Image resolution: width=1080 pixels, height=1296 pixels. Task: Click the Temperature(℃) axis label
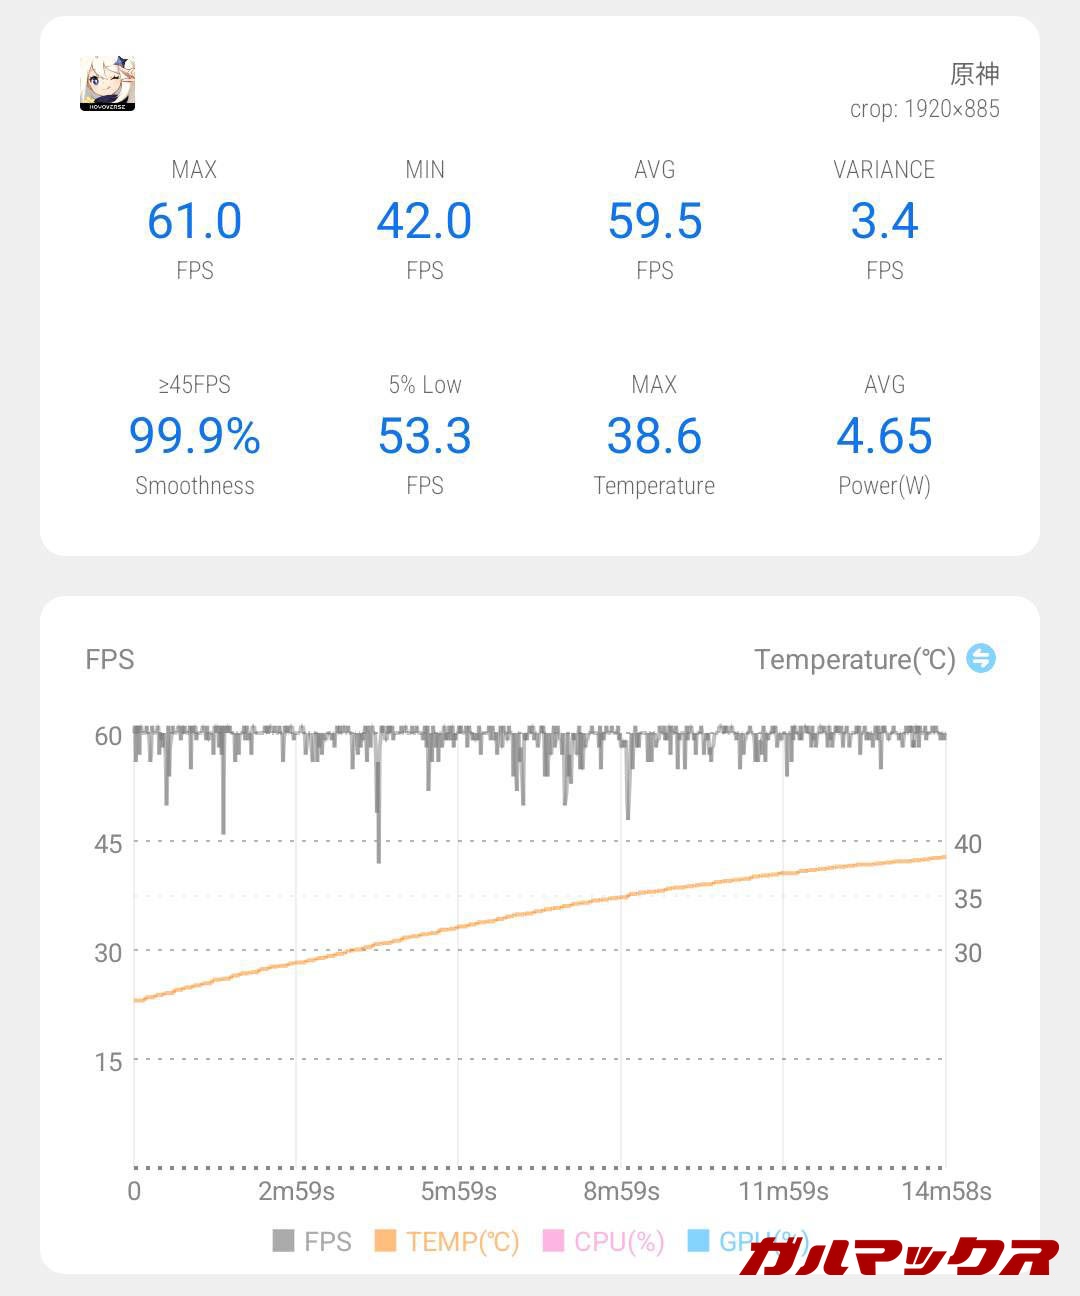[854, 660]
